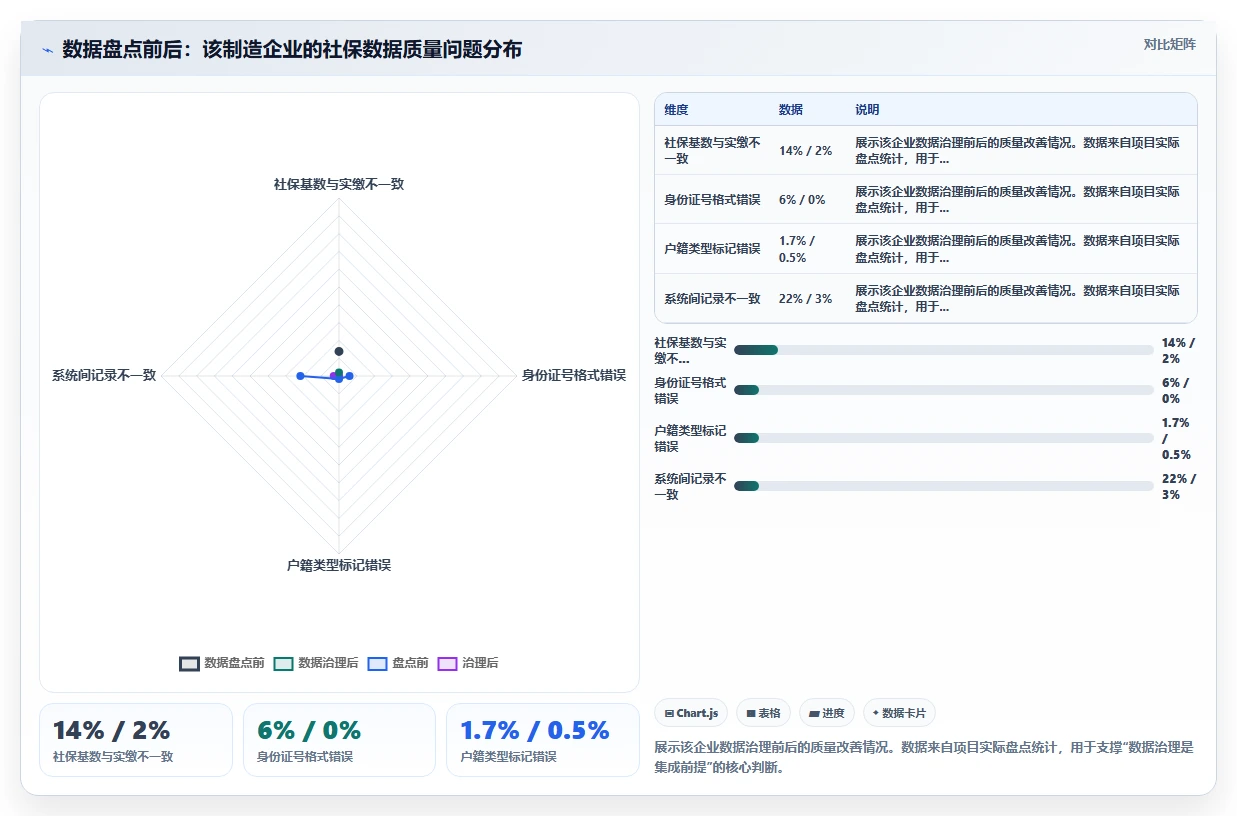Click radar axis label 户籍类型标记错误
Viewport: 1237px width, 816px height.
(339, 565)
